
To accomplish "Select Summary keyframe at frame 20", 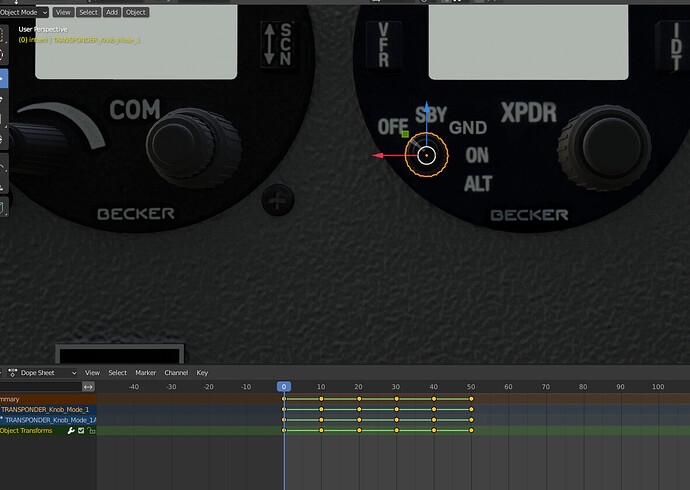I will (359, 399).
